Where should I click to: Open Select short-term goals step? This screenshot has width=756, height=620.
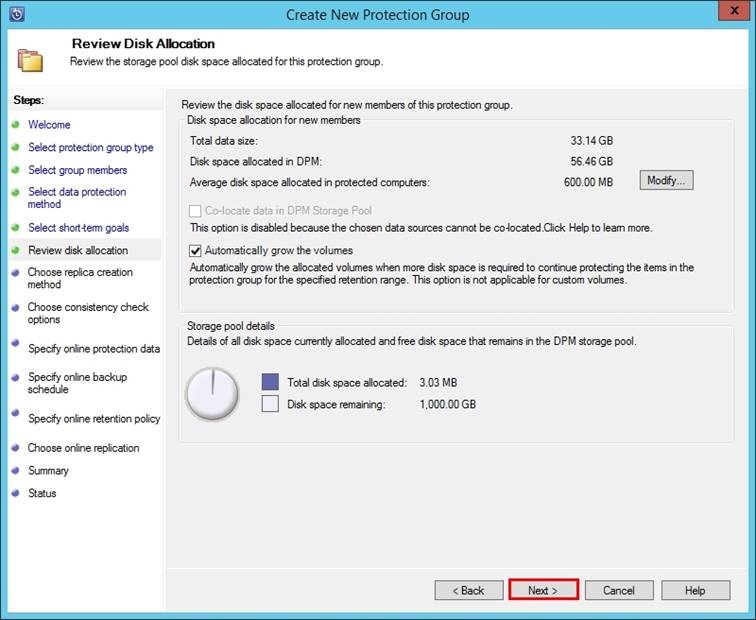pos(79,228)
